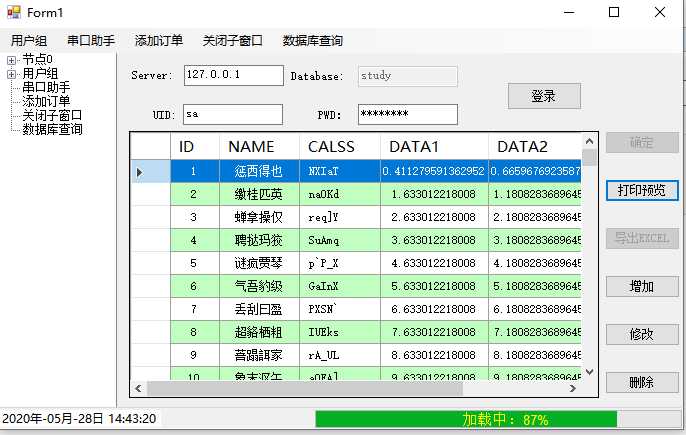
Task: Expand the 用户组 tree node
Action: point(11,74)
